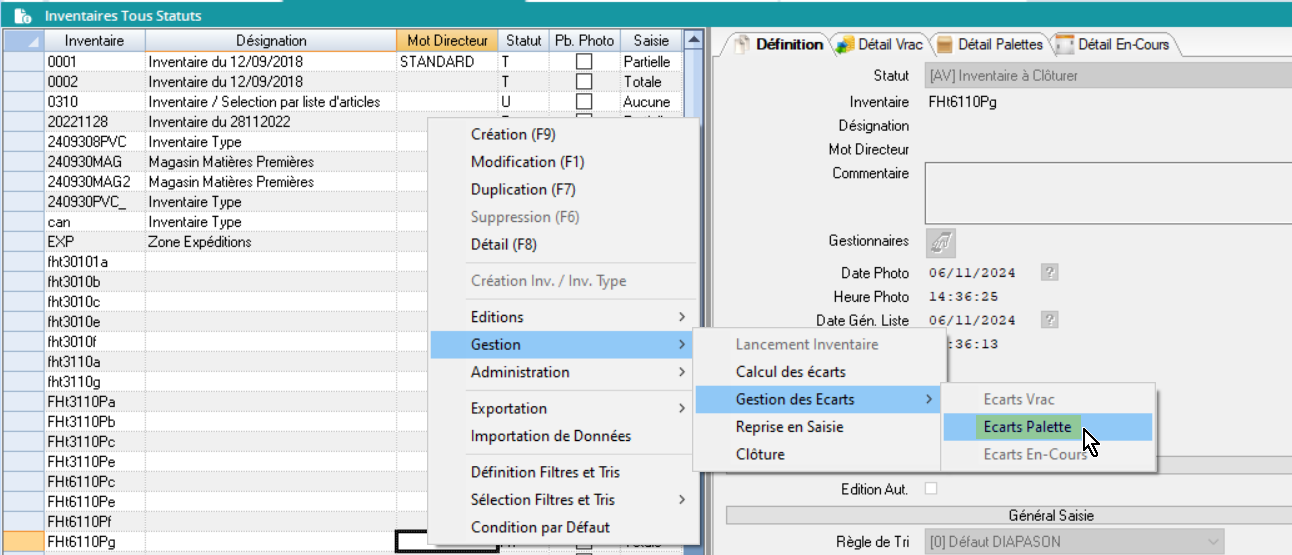Click the Désignation column header
The height and width of the screenshot is (555, 1292).
(x=271, y=41)
